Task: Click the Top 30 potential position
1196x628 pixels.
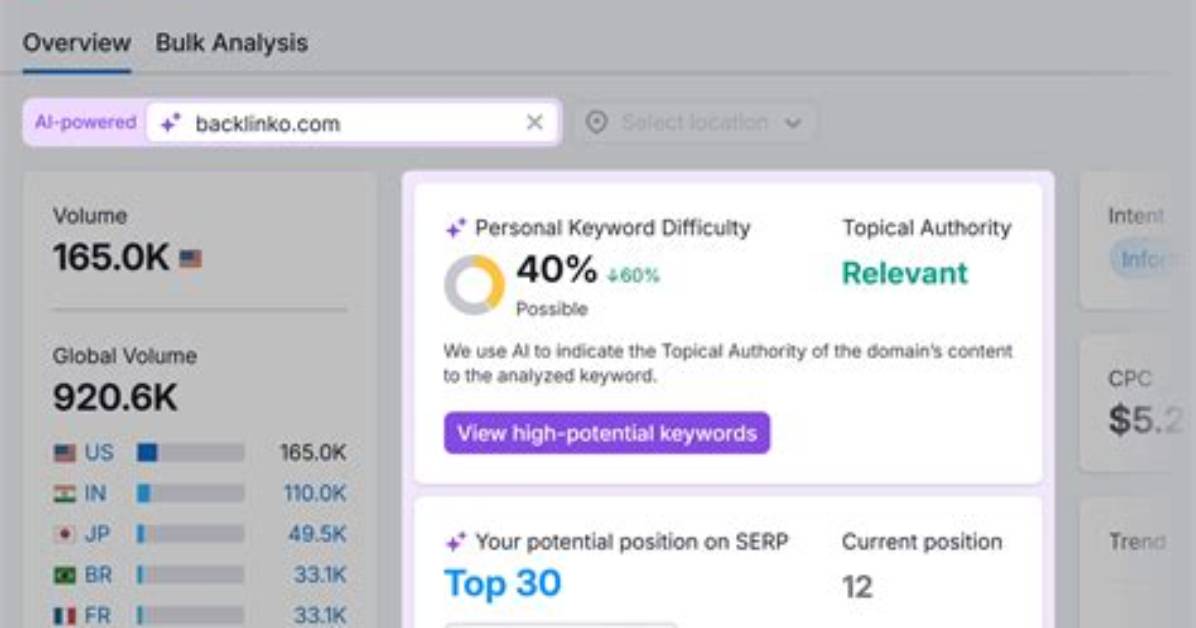Action: [503, 584]
